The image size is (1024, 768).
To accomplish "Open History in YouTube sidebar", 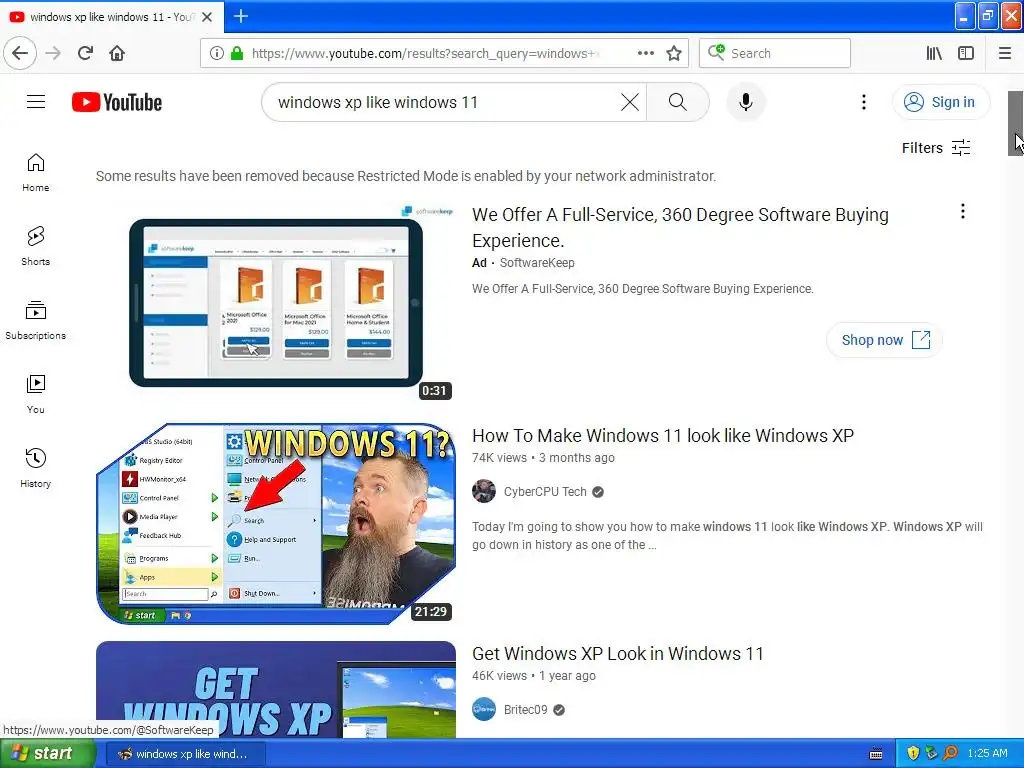I will [x=35, y=468].
